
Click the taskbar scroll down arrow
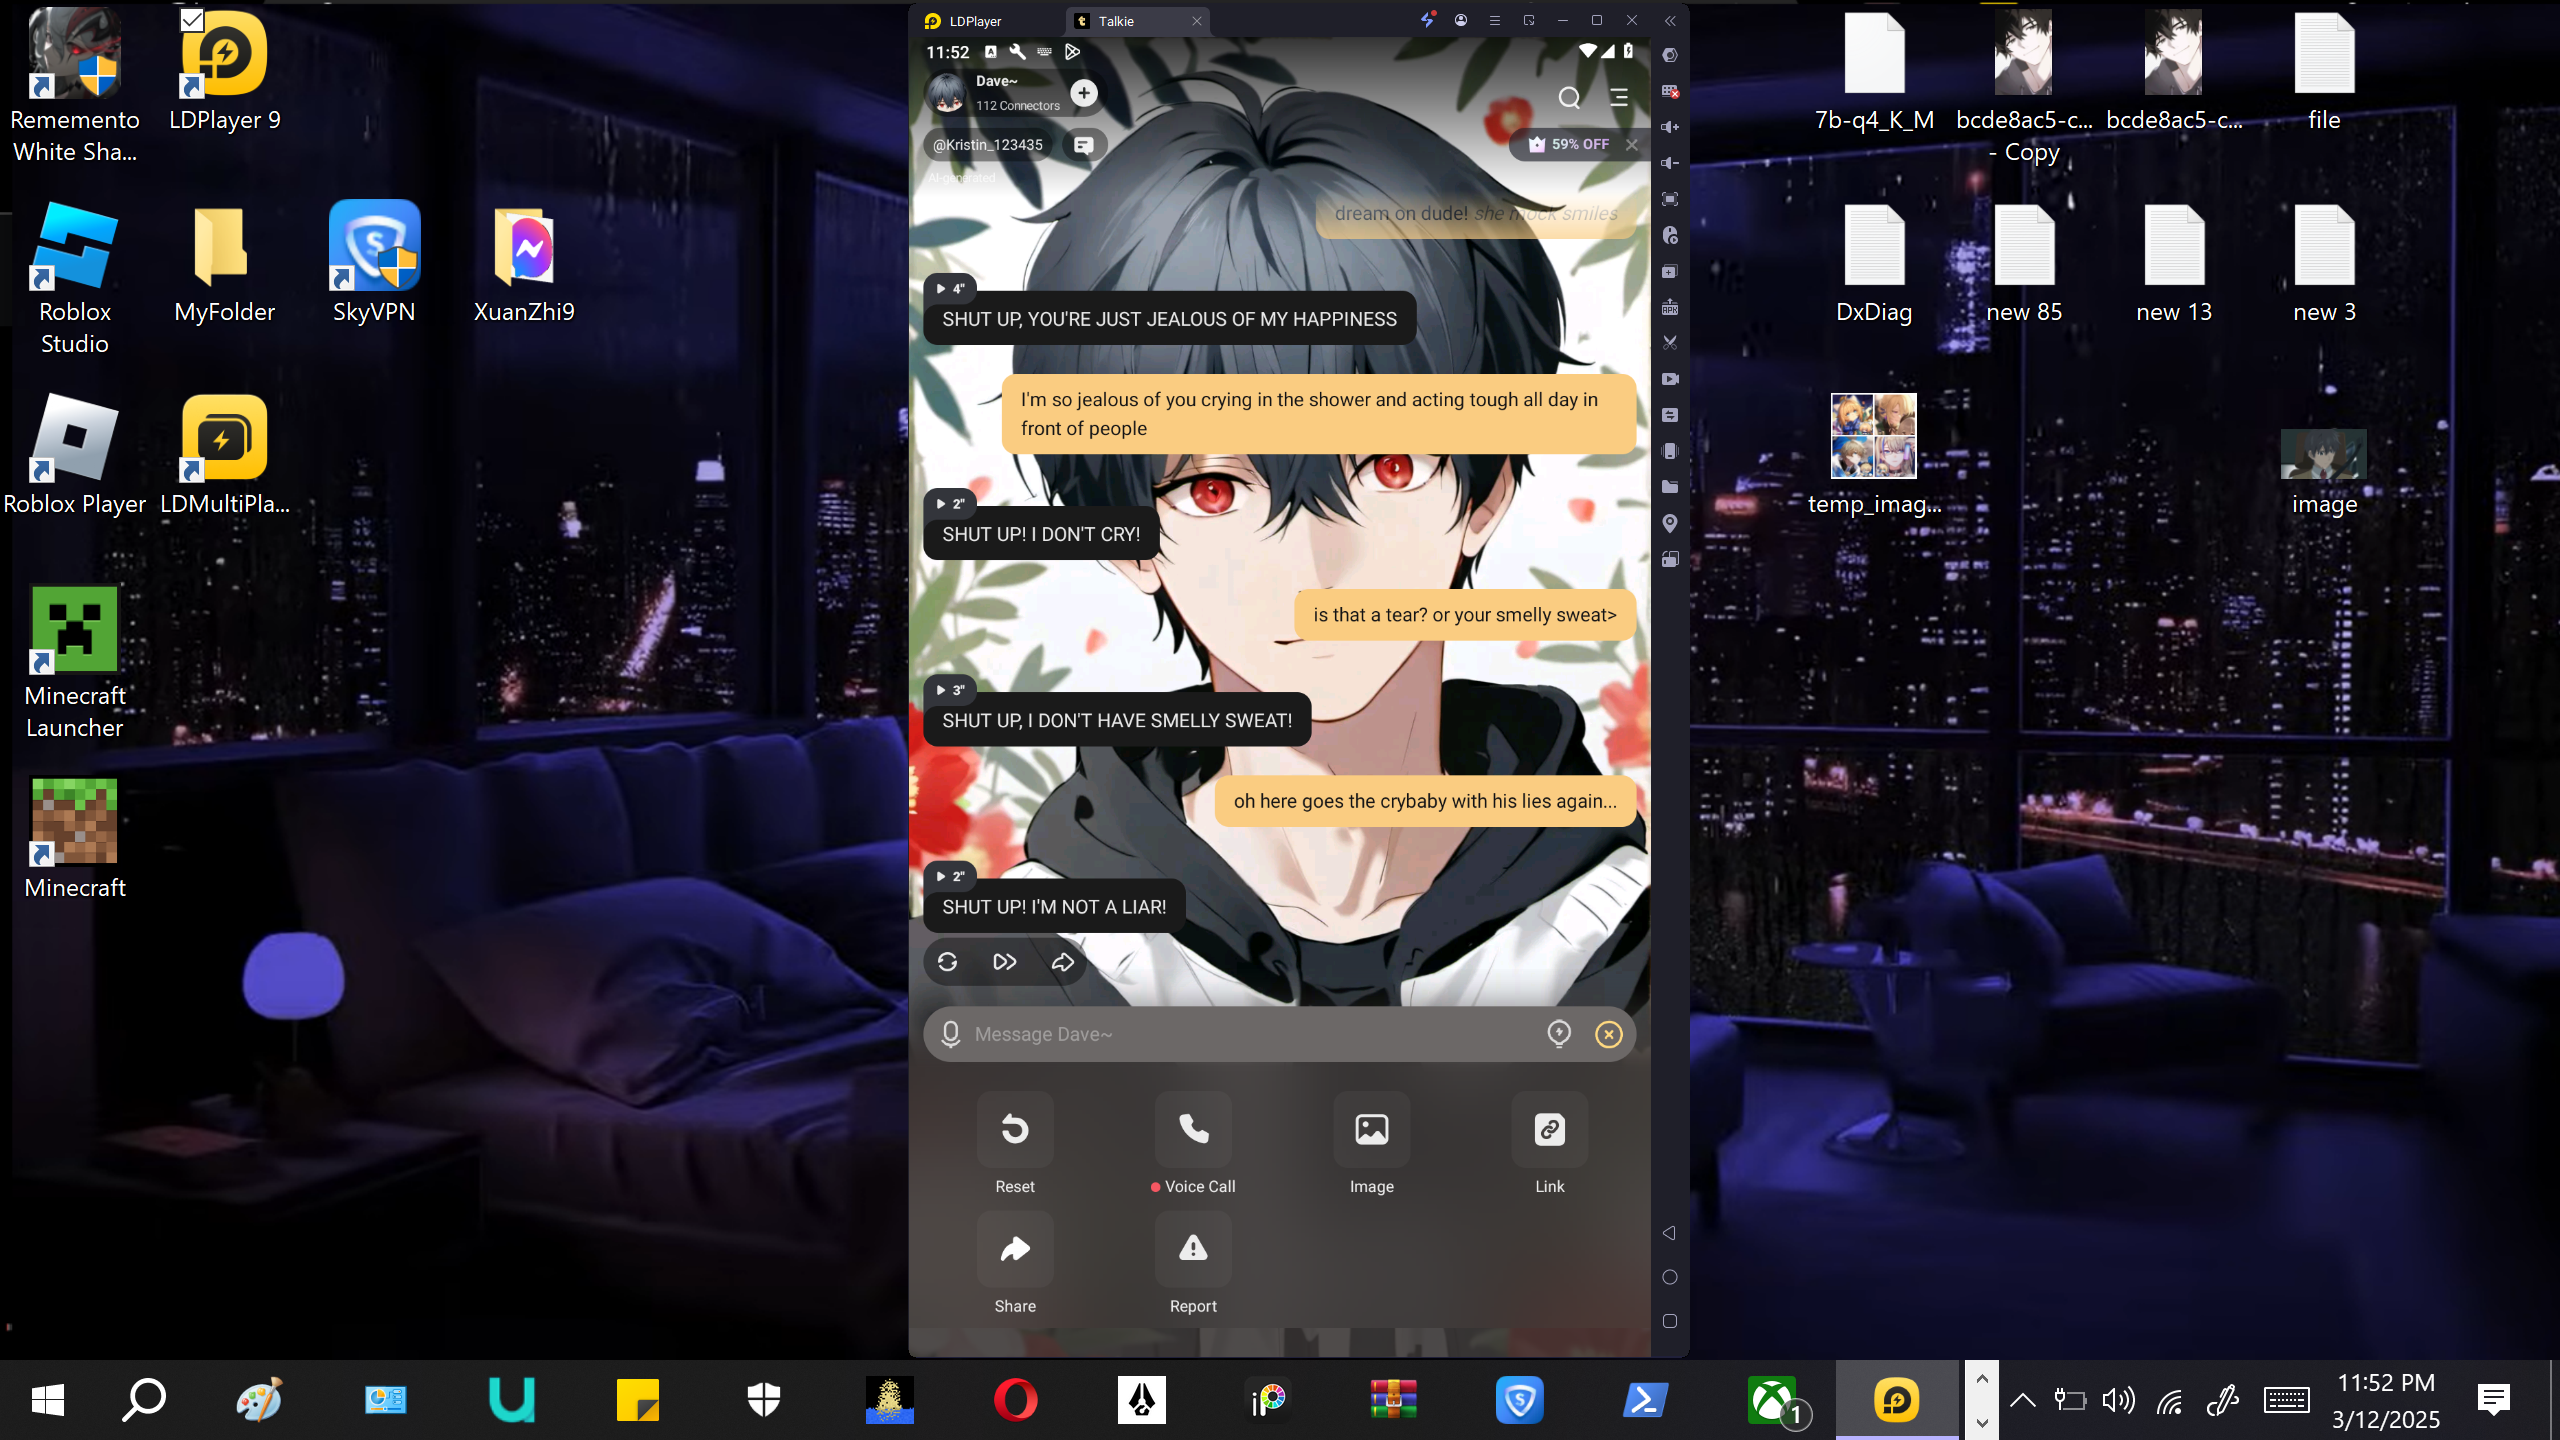(x=1982, y=1422)
